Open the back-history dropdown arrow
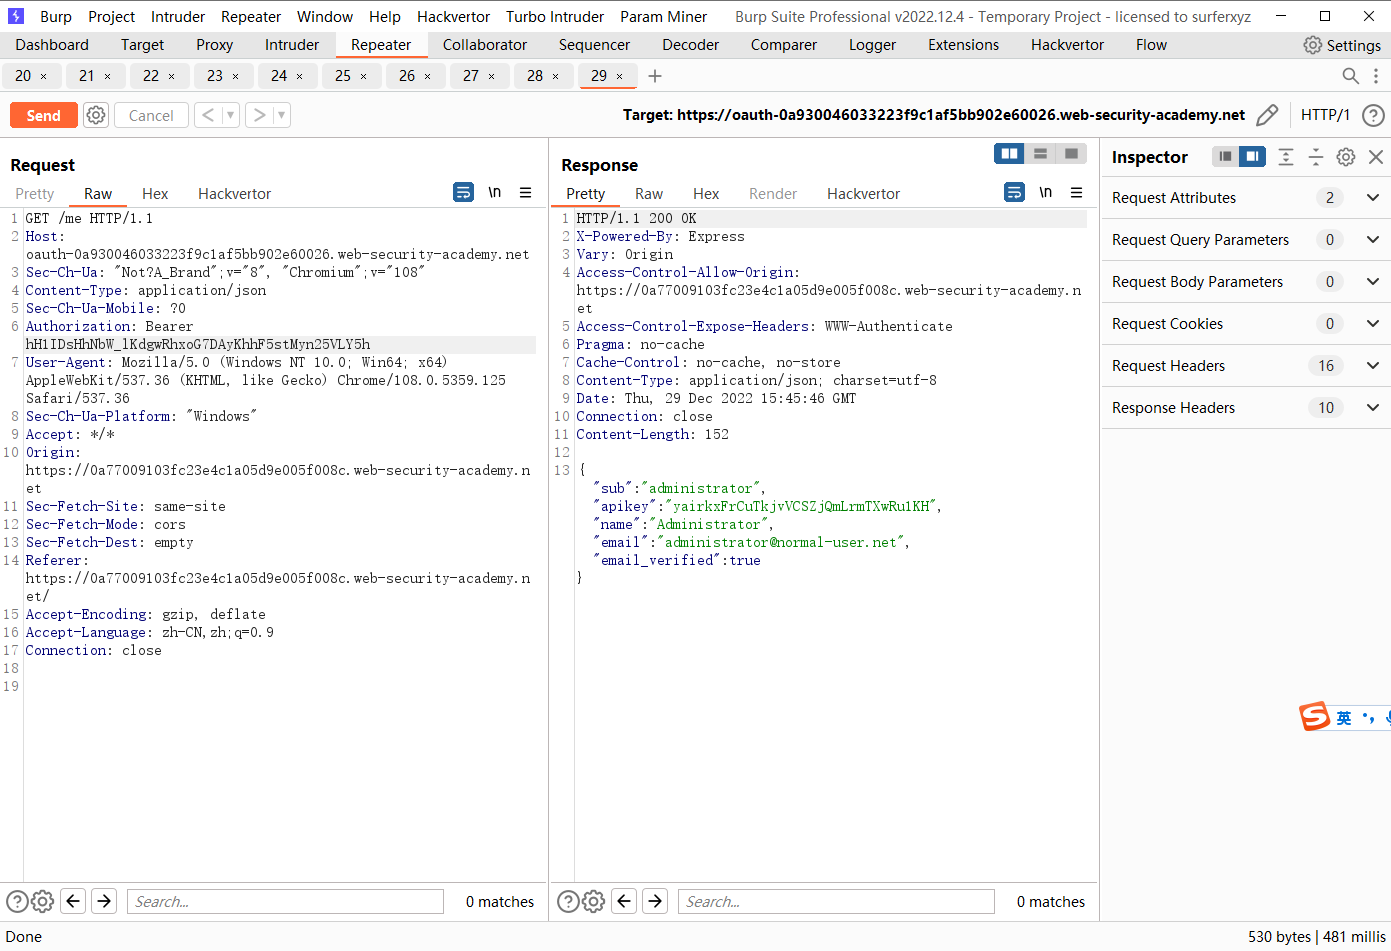The height and width of the screenshot is (951, 1391). point(232,115)
